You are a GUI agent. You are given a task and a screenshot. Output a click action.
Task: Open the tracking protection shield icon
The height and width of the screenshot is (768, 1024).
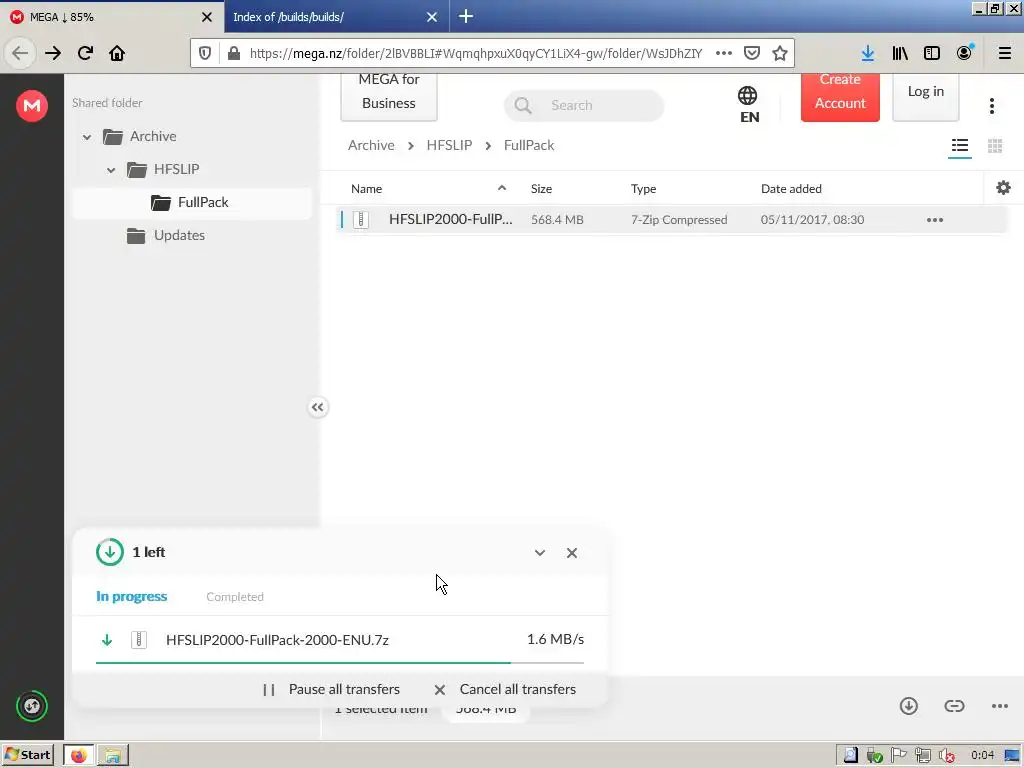pos(205,53)
